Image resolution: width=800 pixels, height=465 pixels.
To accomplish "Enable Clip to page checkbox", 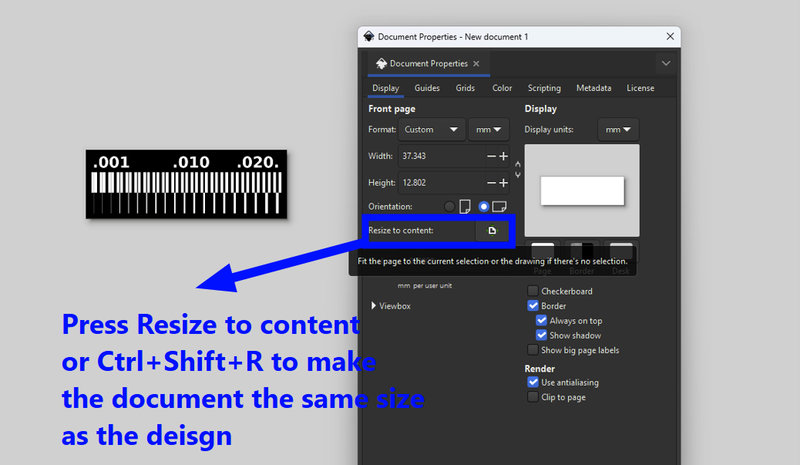I will tap(533, 397).
